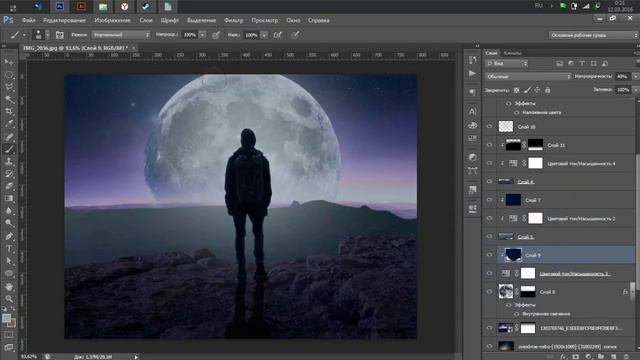This screenshot has height=360, width=640.
Task: Toggle lock all icon in Закрепить row
Action: pyautogui.click(x=548, y=90)
